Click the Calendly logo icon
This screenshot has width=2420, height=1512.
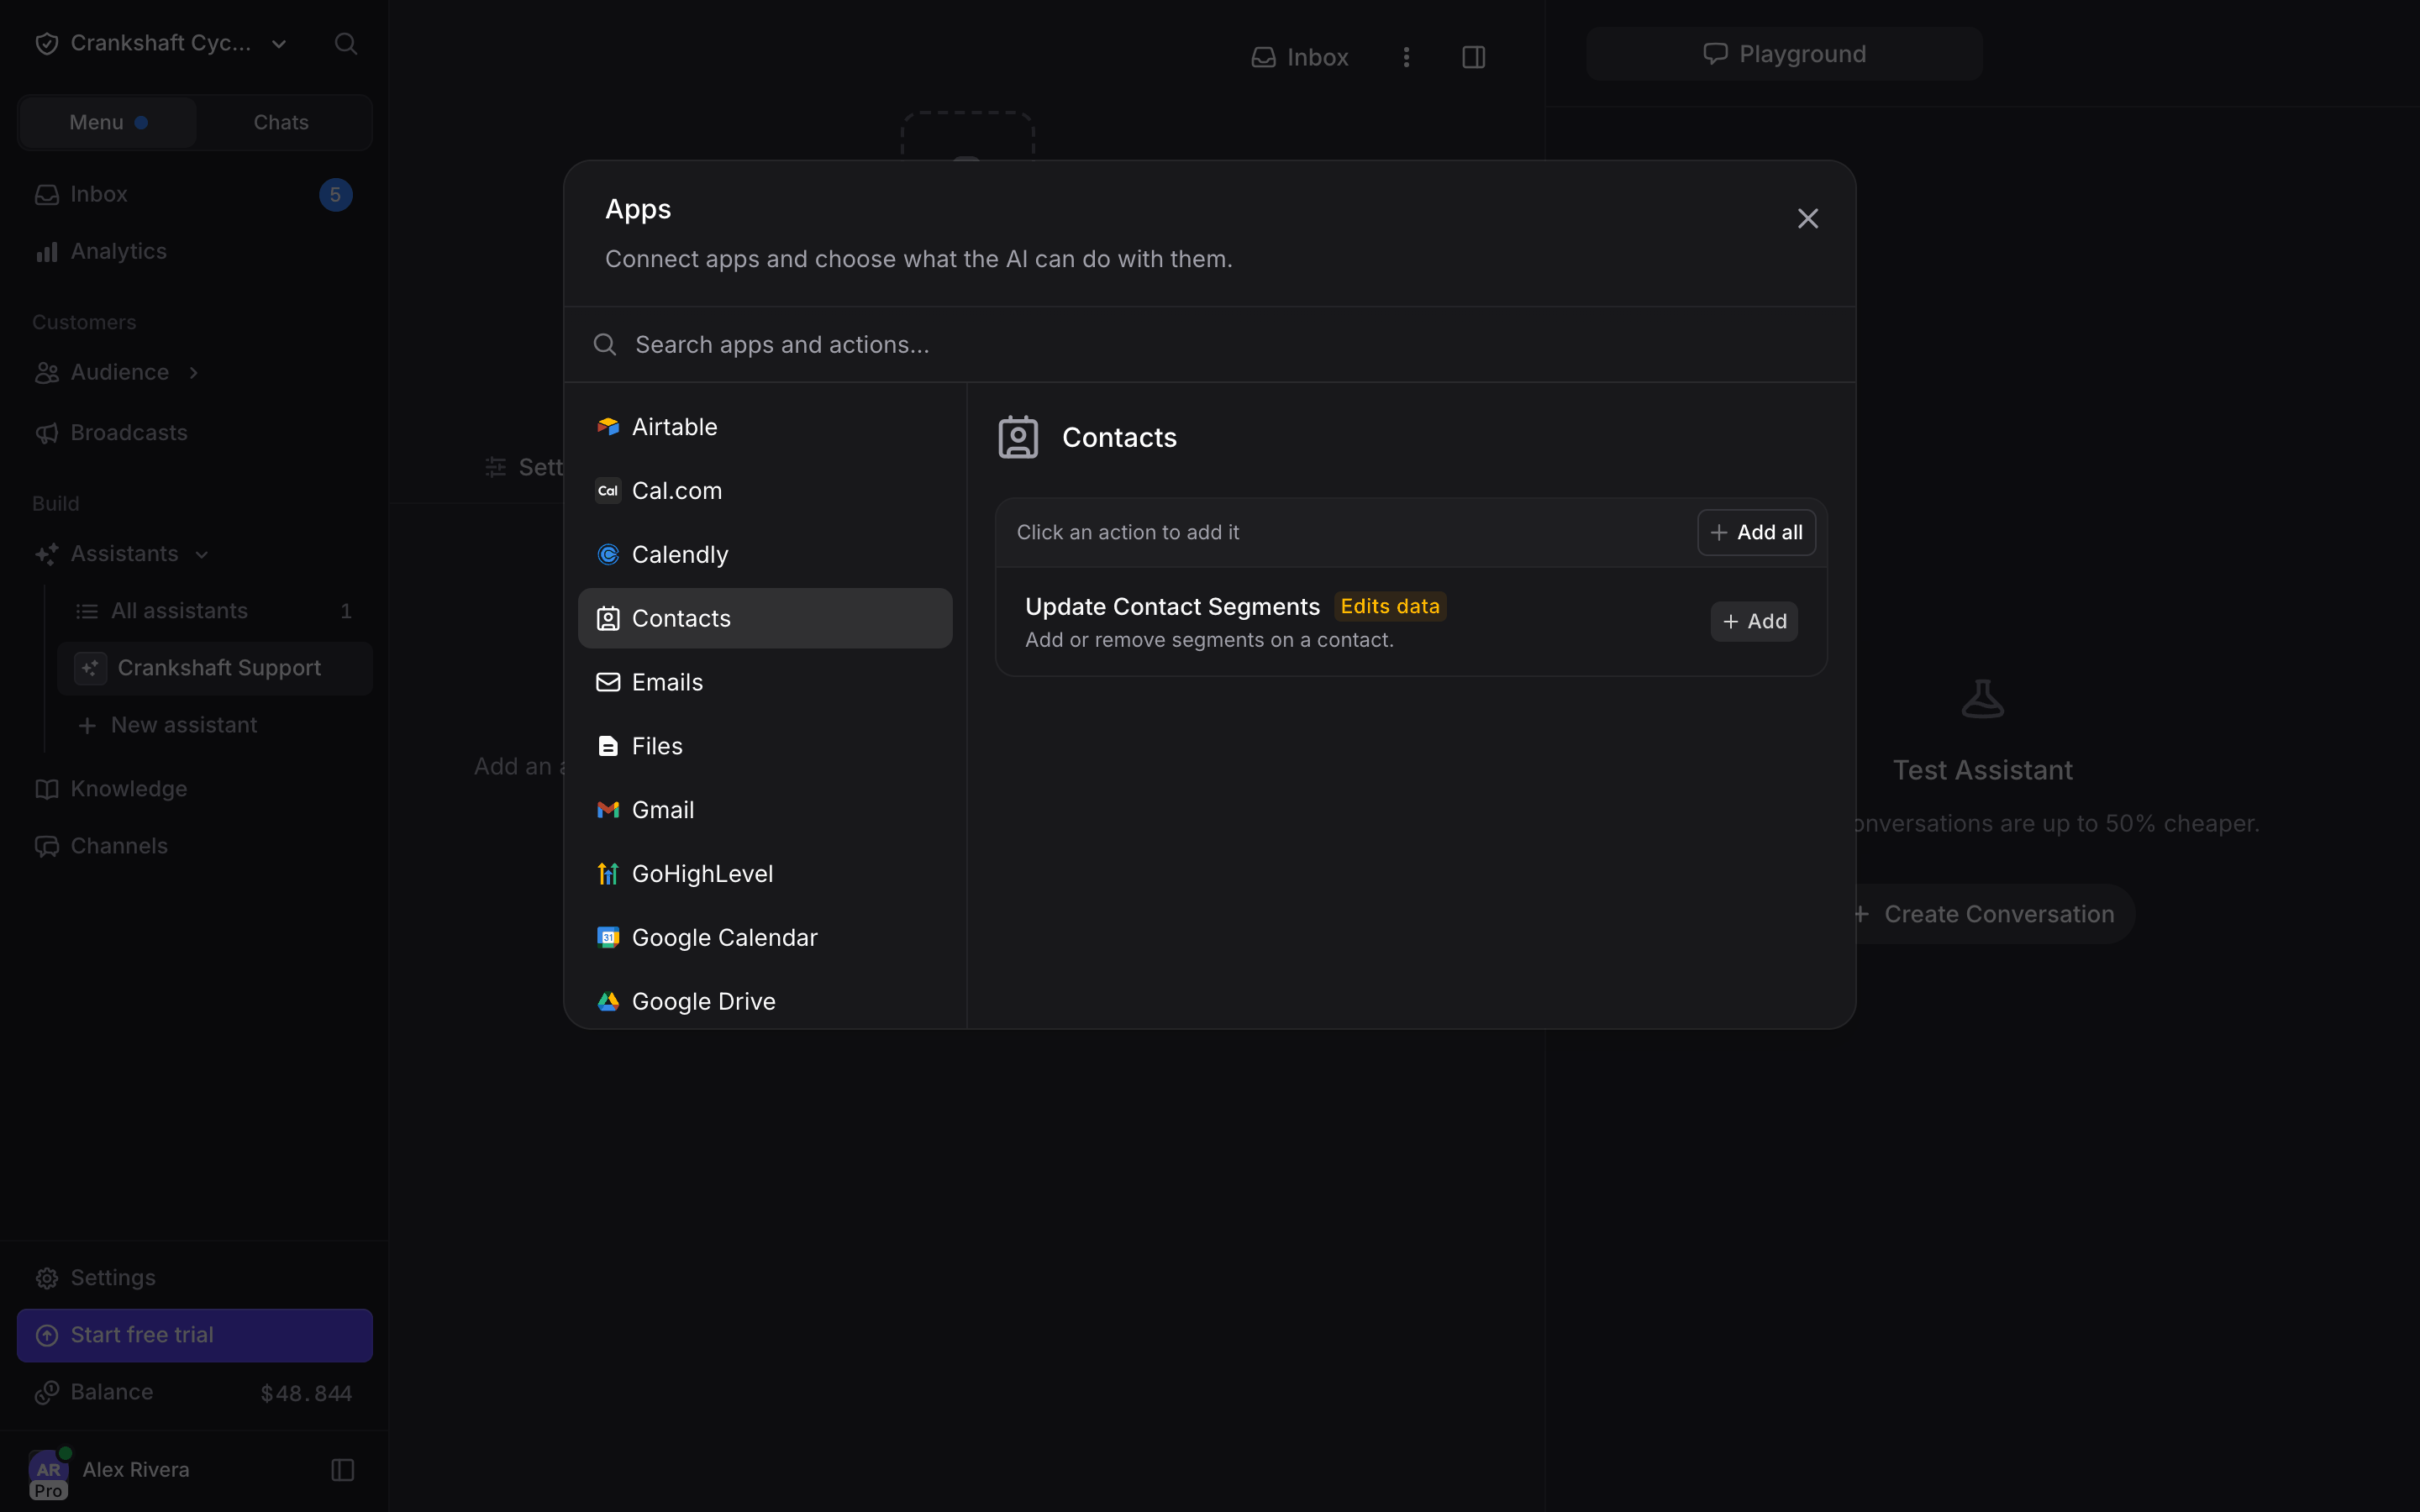pyautogui.click(x=608, y=555)
